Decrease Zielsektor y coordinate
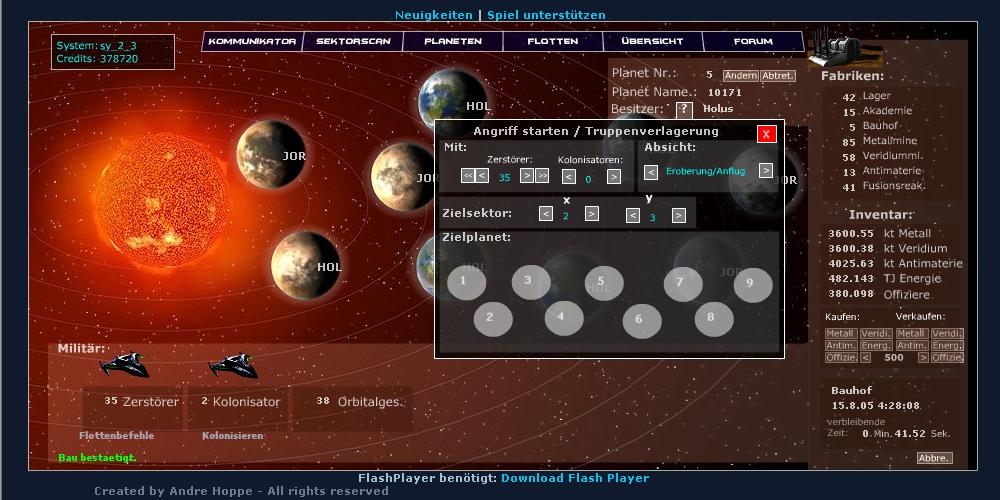Screen dimensions: 1000x500 632,214
